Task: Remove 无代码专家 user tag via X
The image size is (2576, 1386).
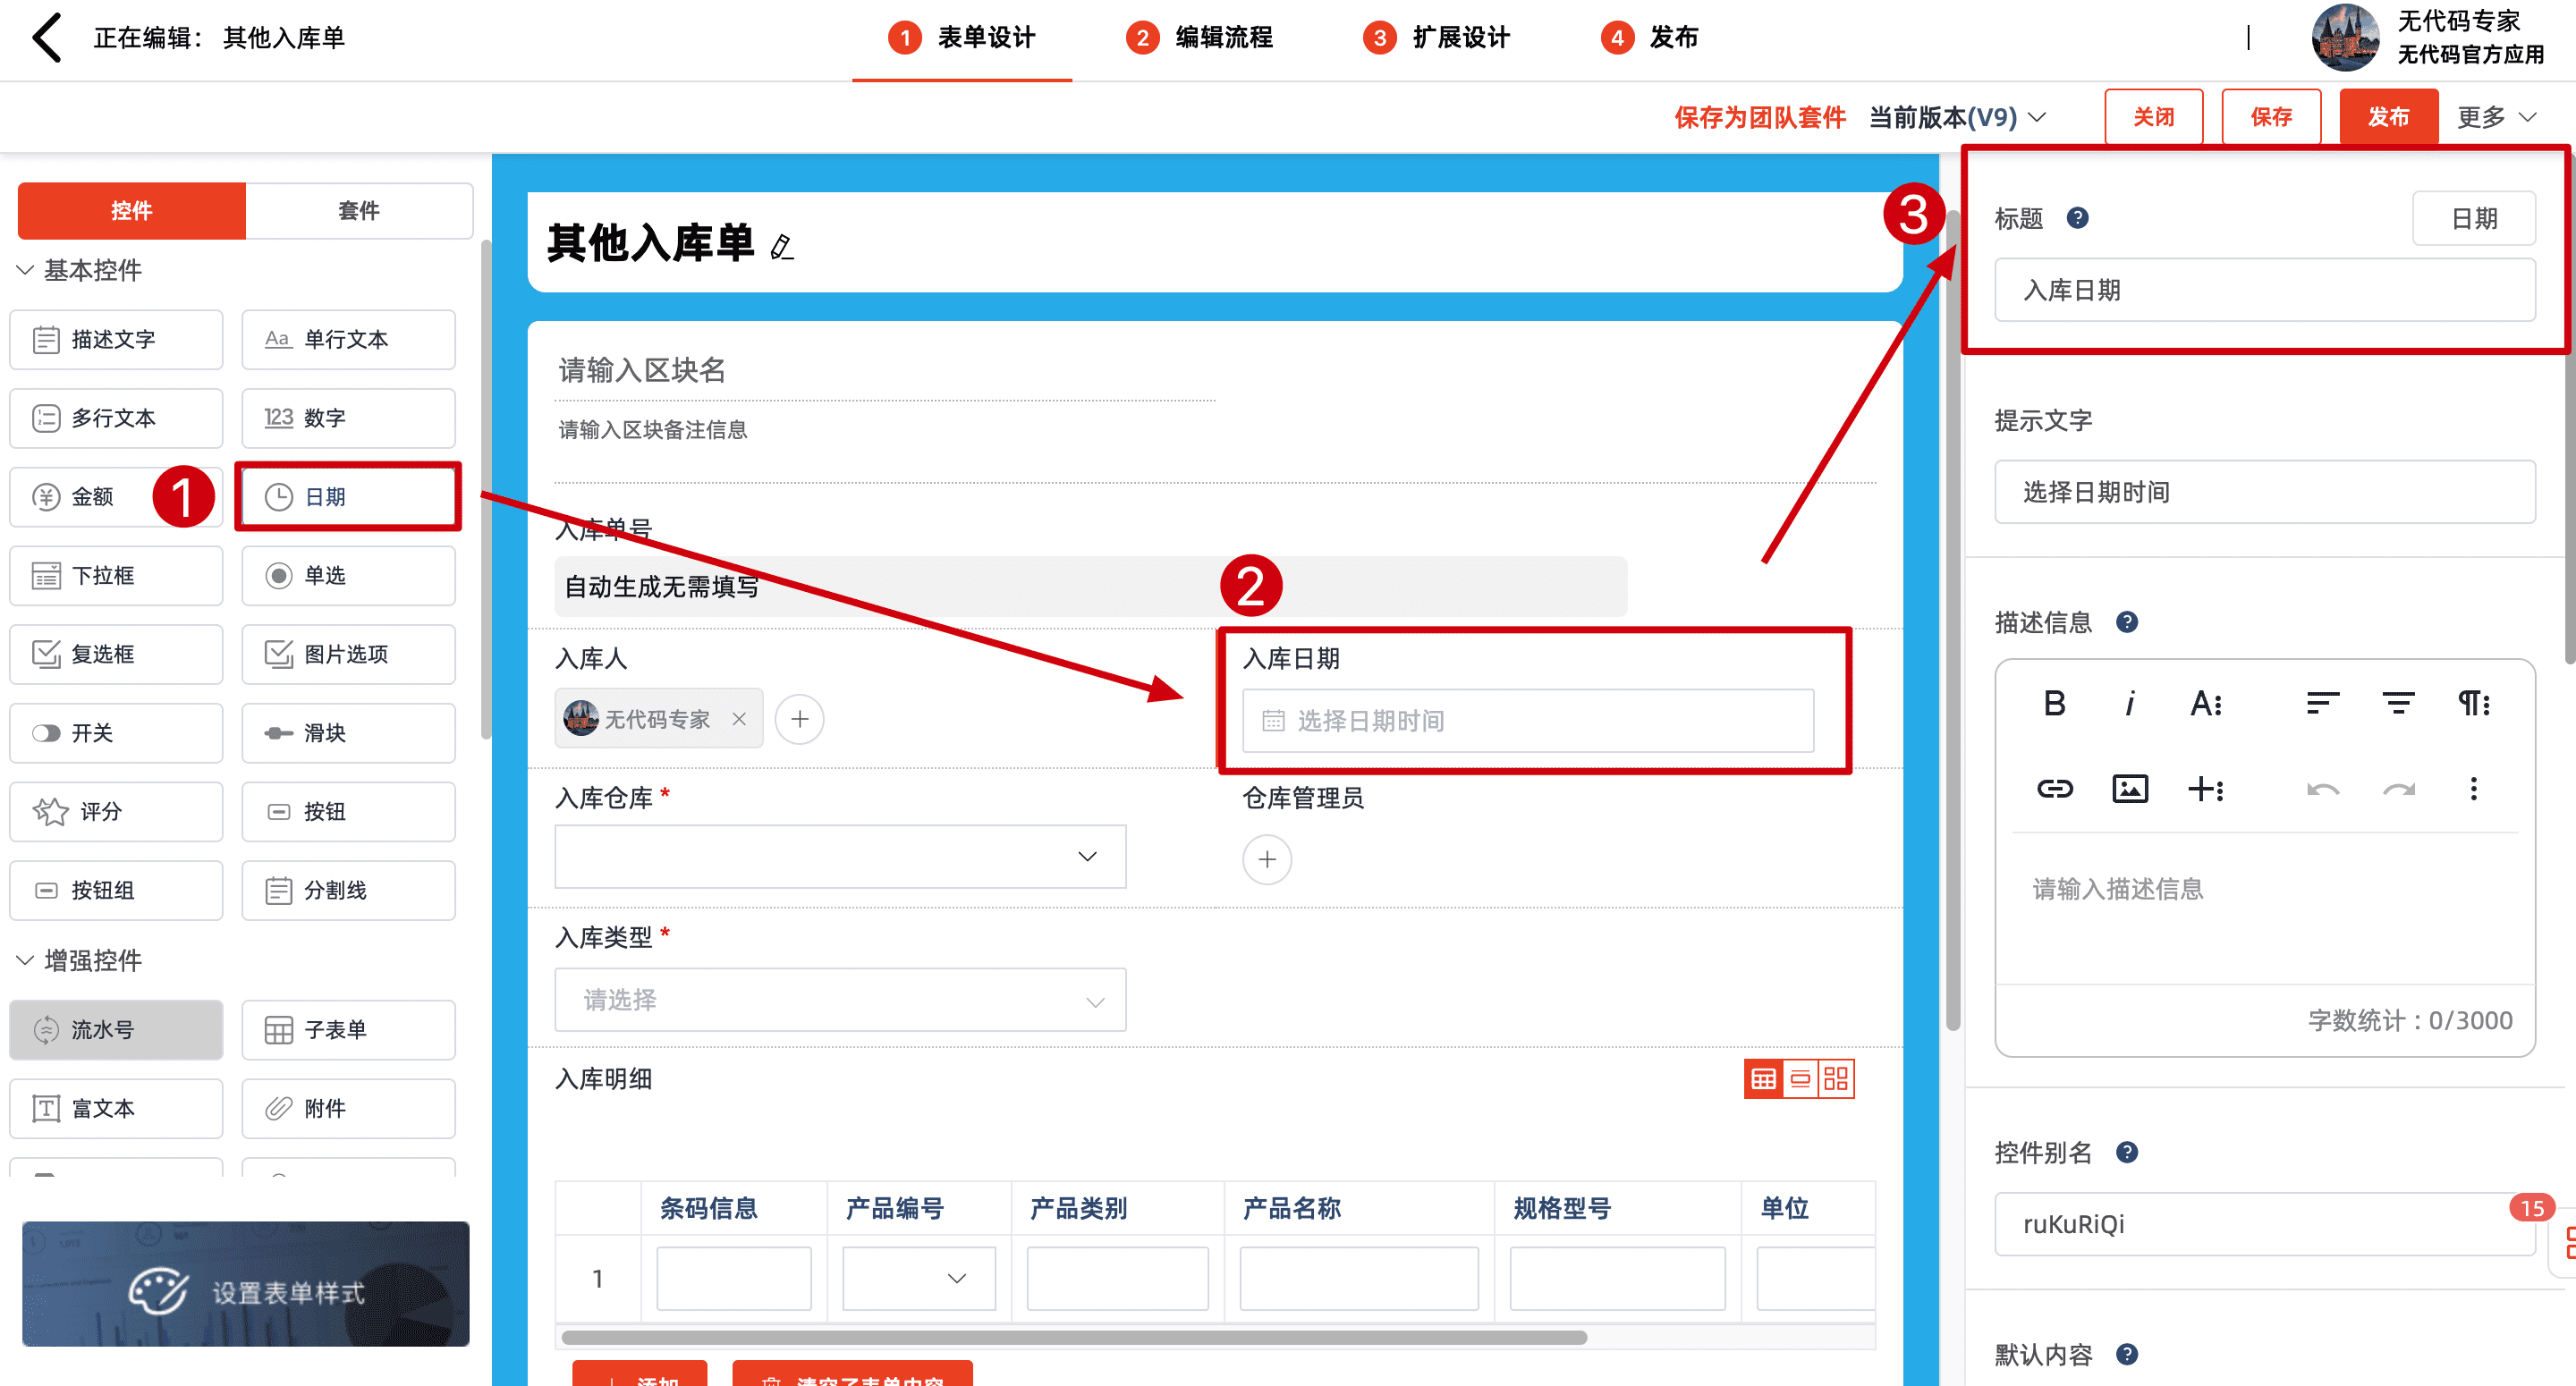Action: 739,719
